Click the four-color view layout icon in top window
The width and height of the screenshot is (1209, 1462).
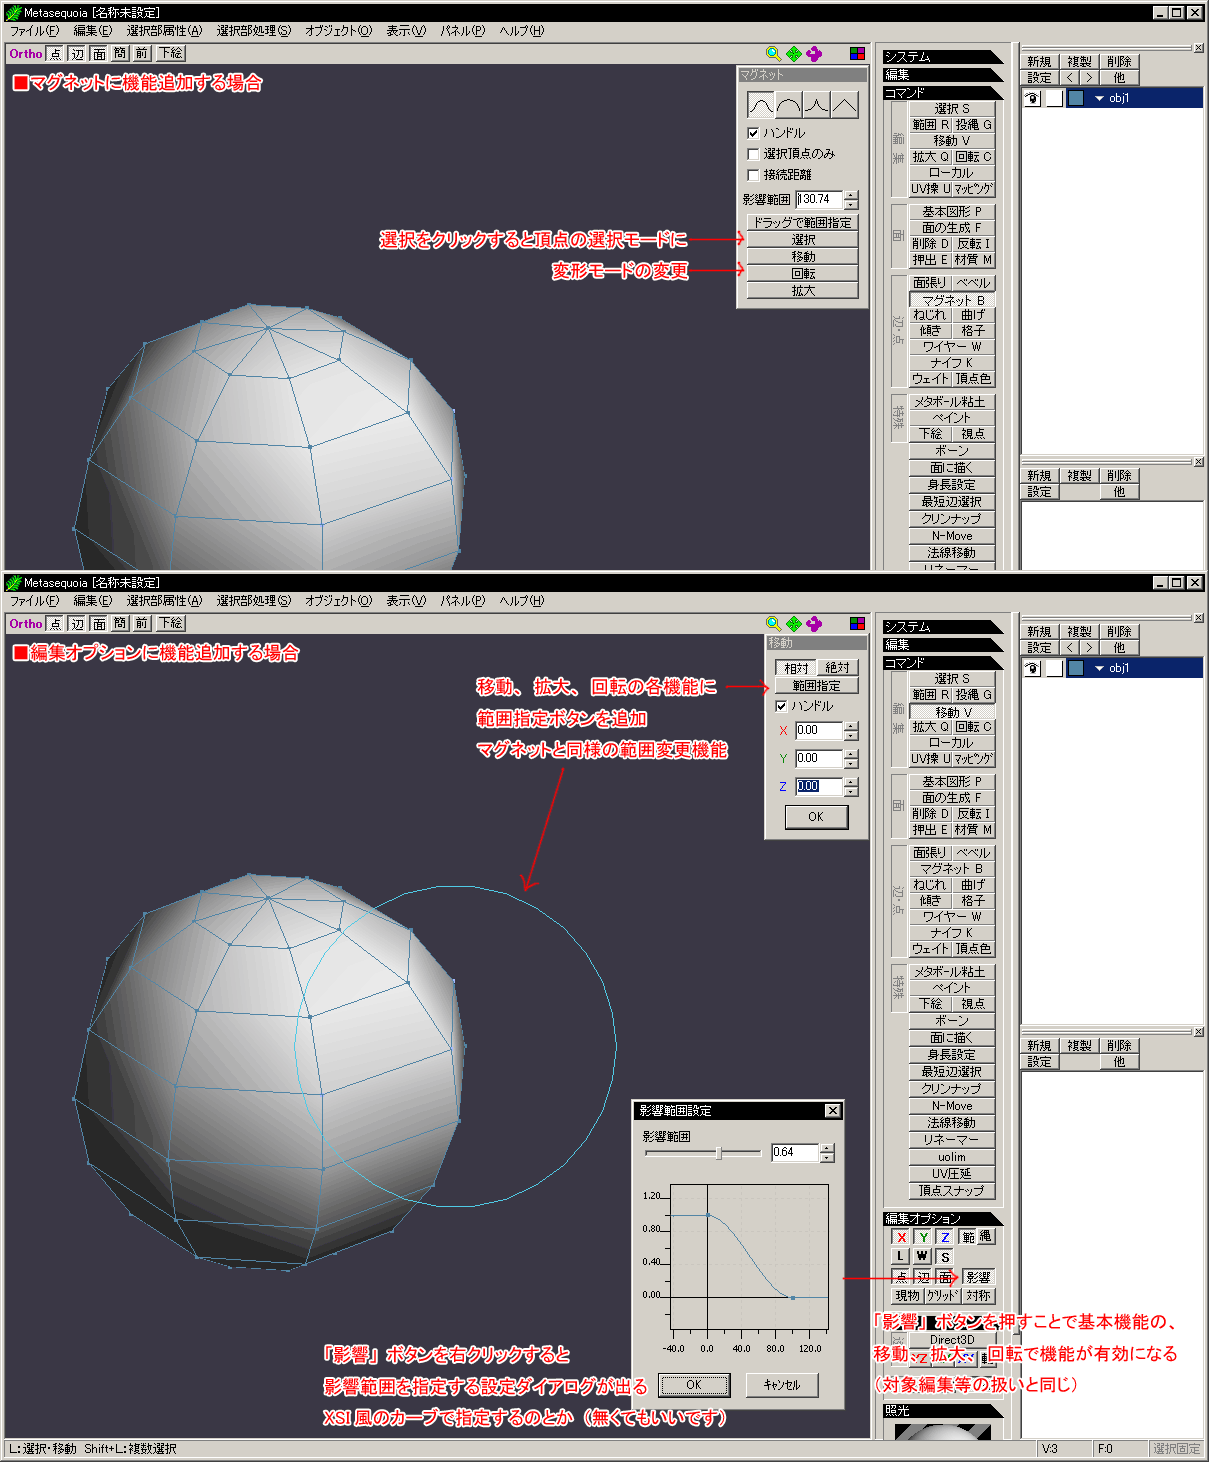857,54
